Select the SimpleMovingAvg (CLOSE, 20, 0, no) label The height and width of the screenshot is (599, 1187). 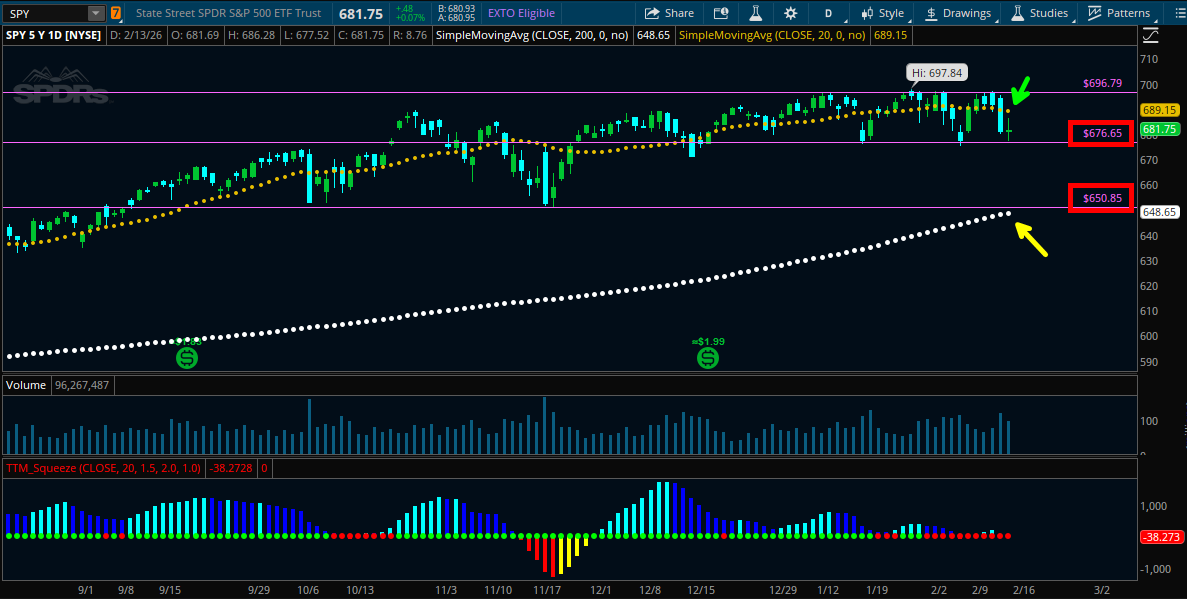pyautogui.click(x=774, y=35)
